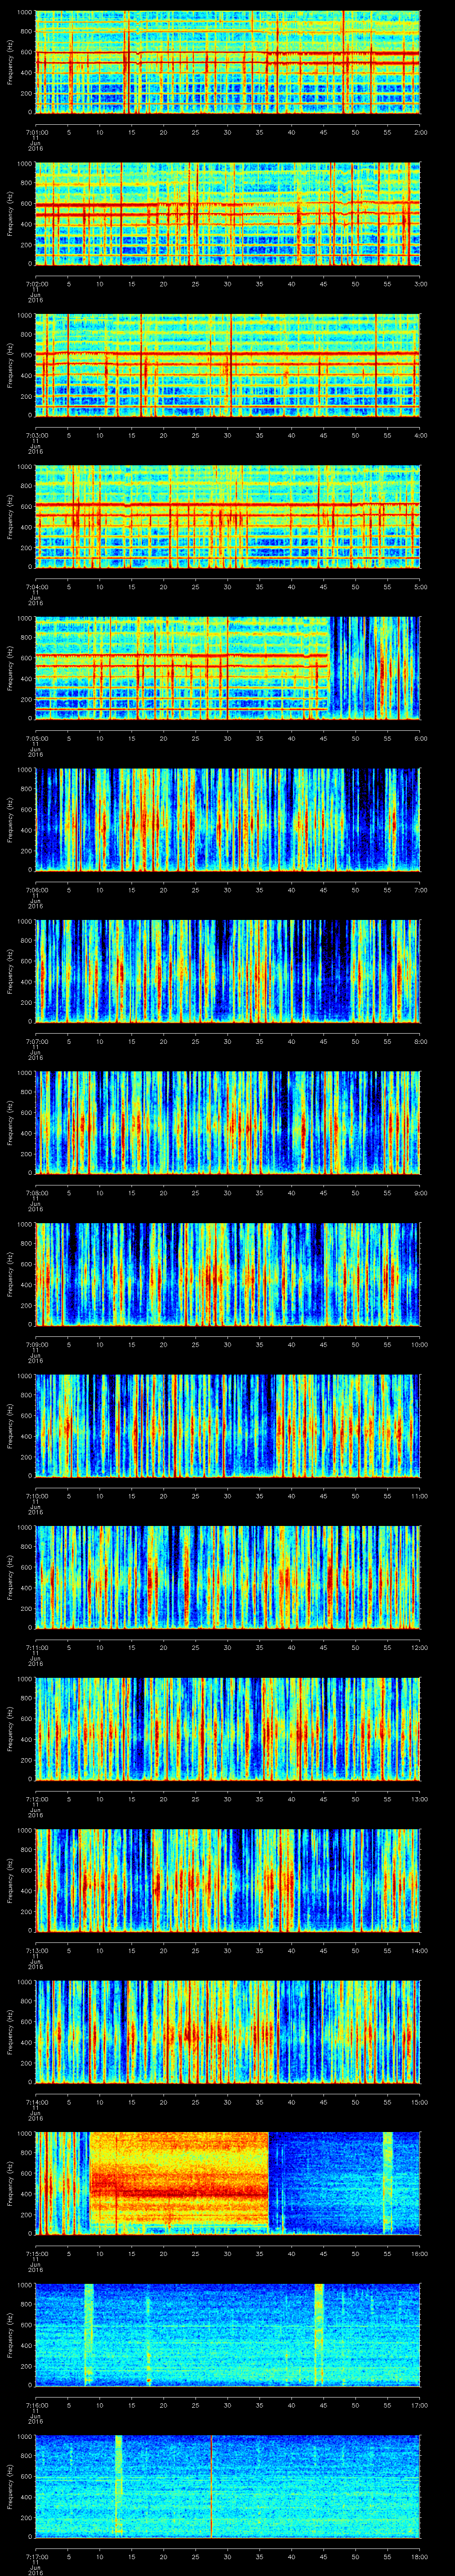
Task: Click the 9:00 end-of-axis label
Action: click(x=420, y=1192)
